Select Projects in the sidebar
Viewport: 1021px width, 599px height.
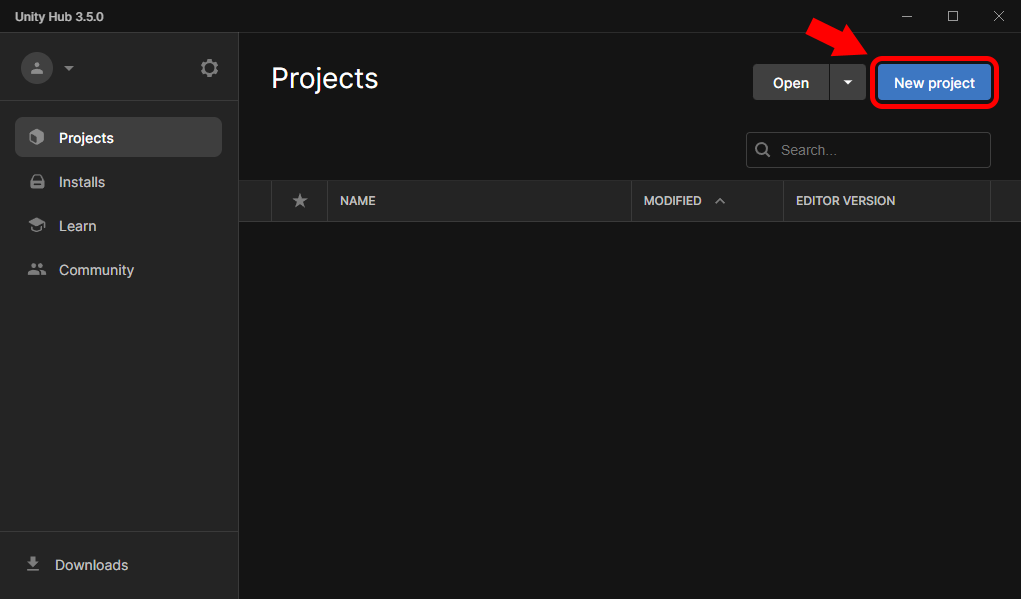point(119,137)
